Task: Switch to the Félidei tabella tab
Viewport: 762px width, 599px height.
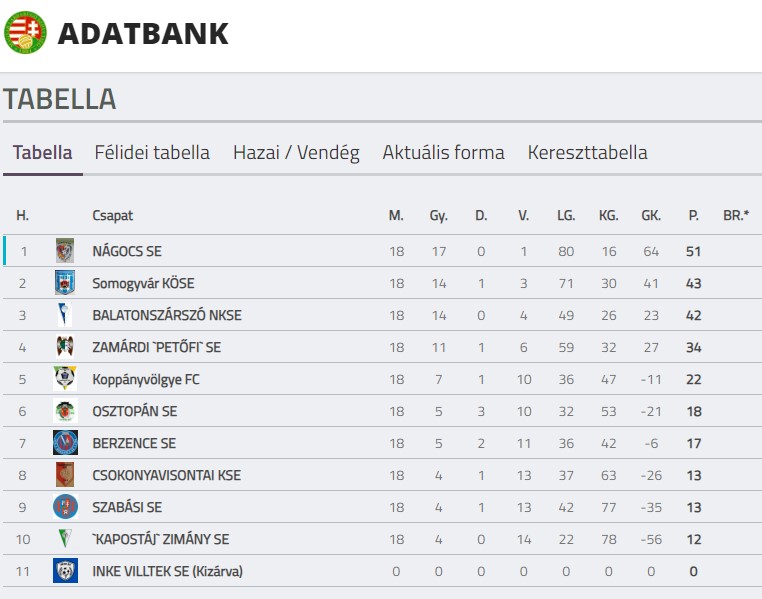Action: tap(152, 153)
